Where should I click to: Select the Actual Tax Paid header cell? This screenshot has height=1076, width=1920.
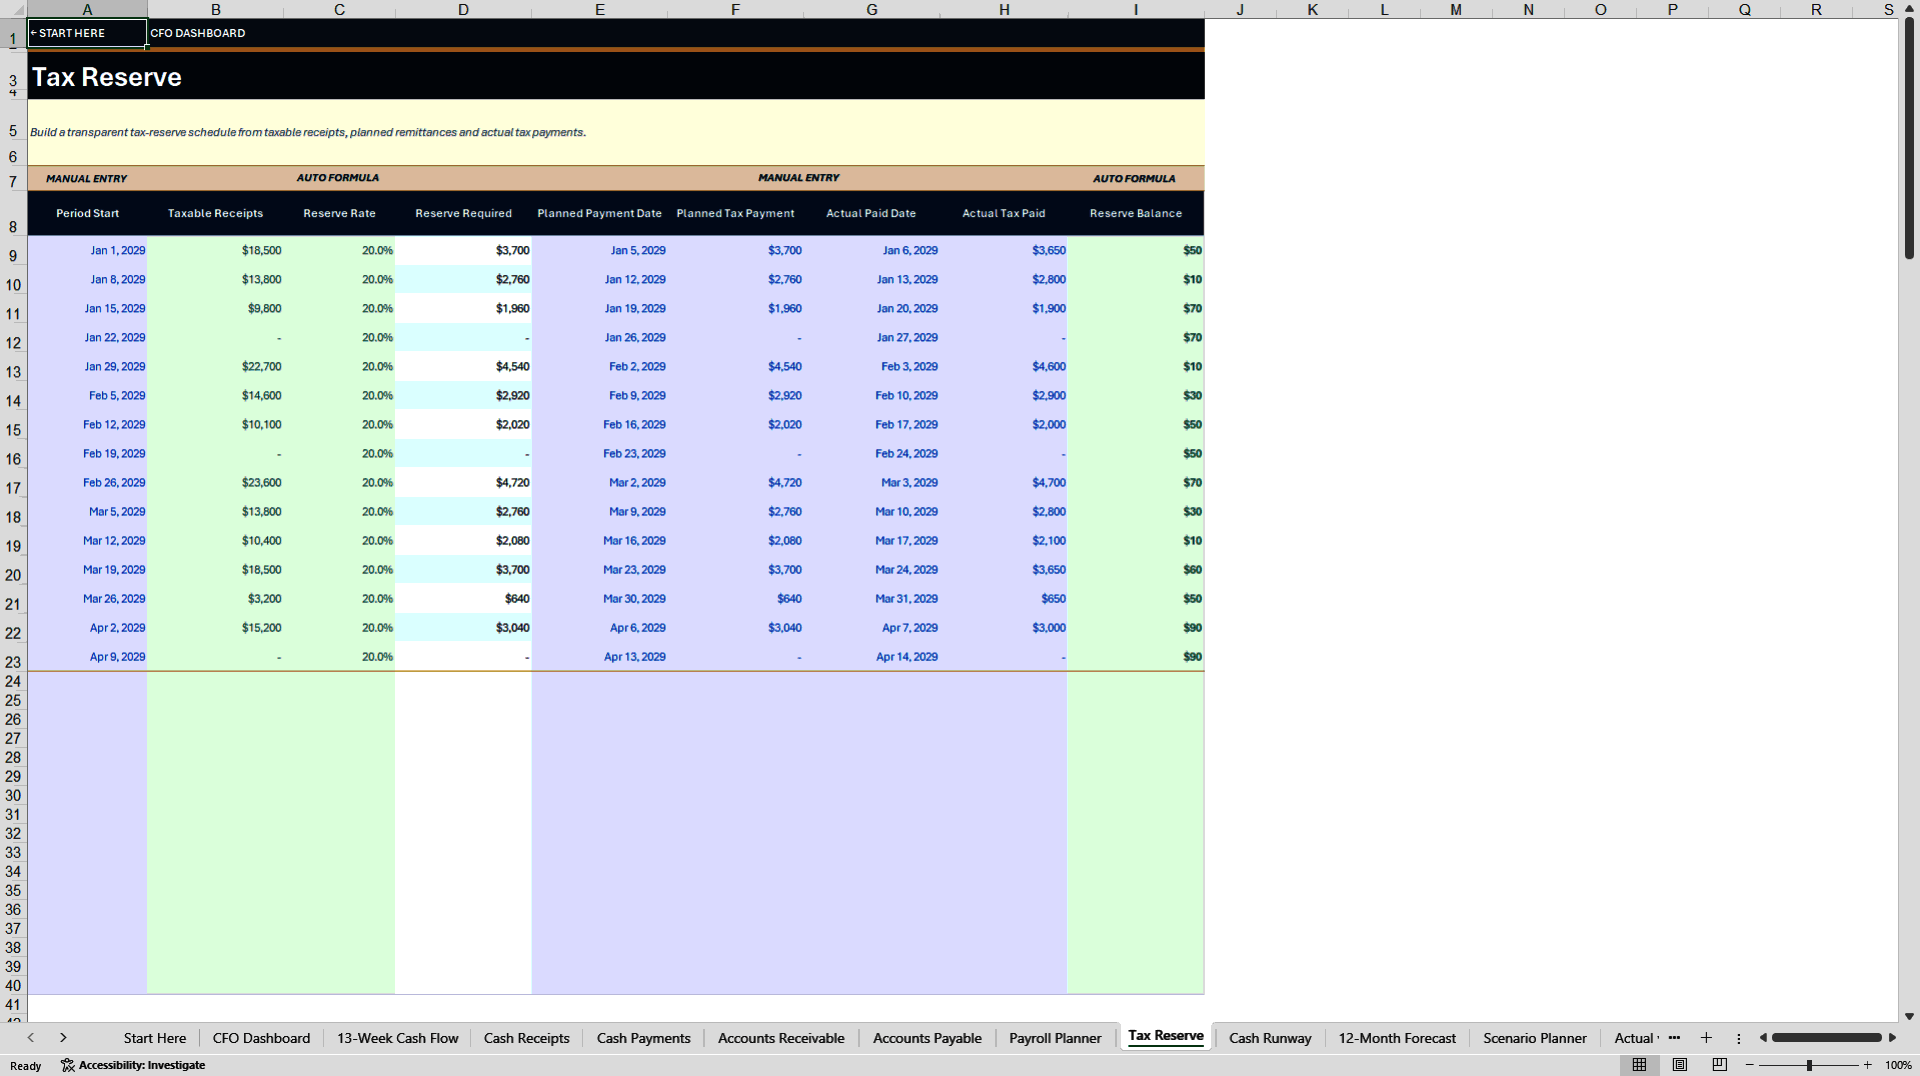coord(1003,213)
